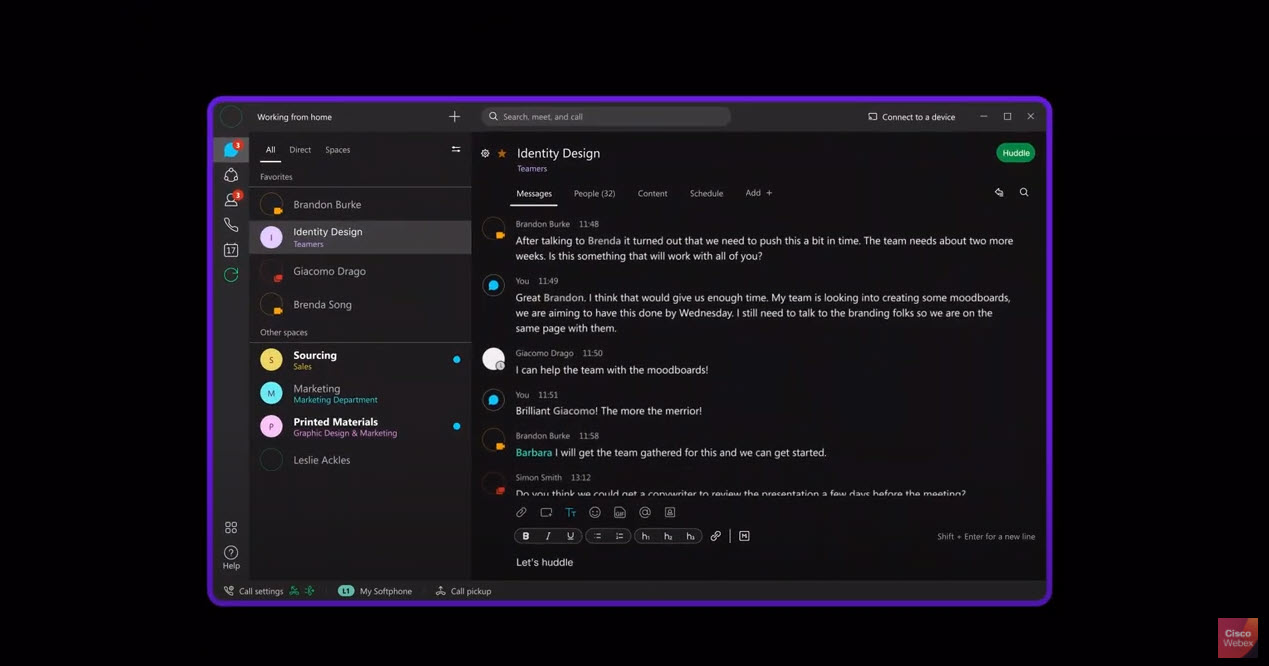Open the Calling phone icon in sidebar
The height and width of the screenshot is (666, 1269).
pos(231,225)
